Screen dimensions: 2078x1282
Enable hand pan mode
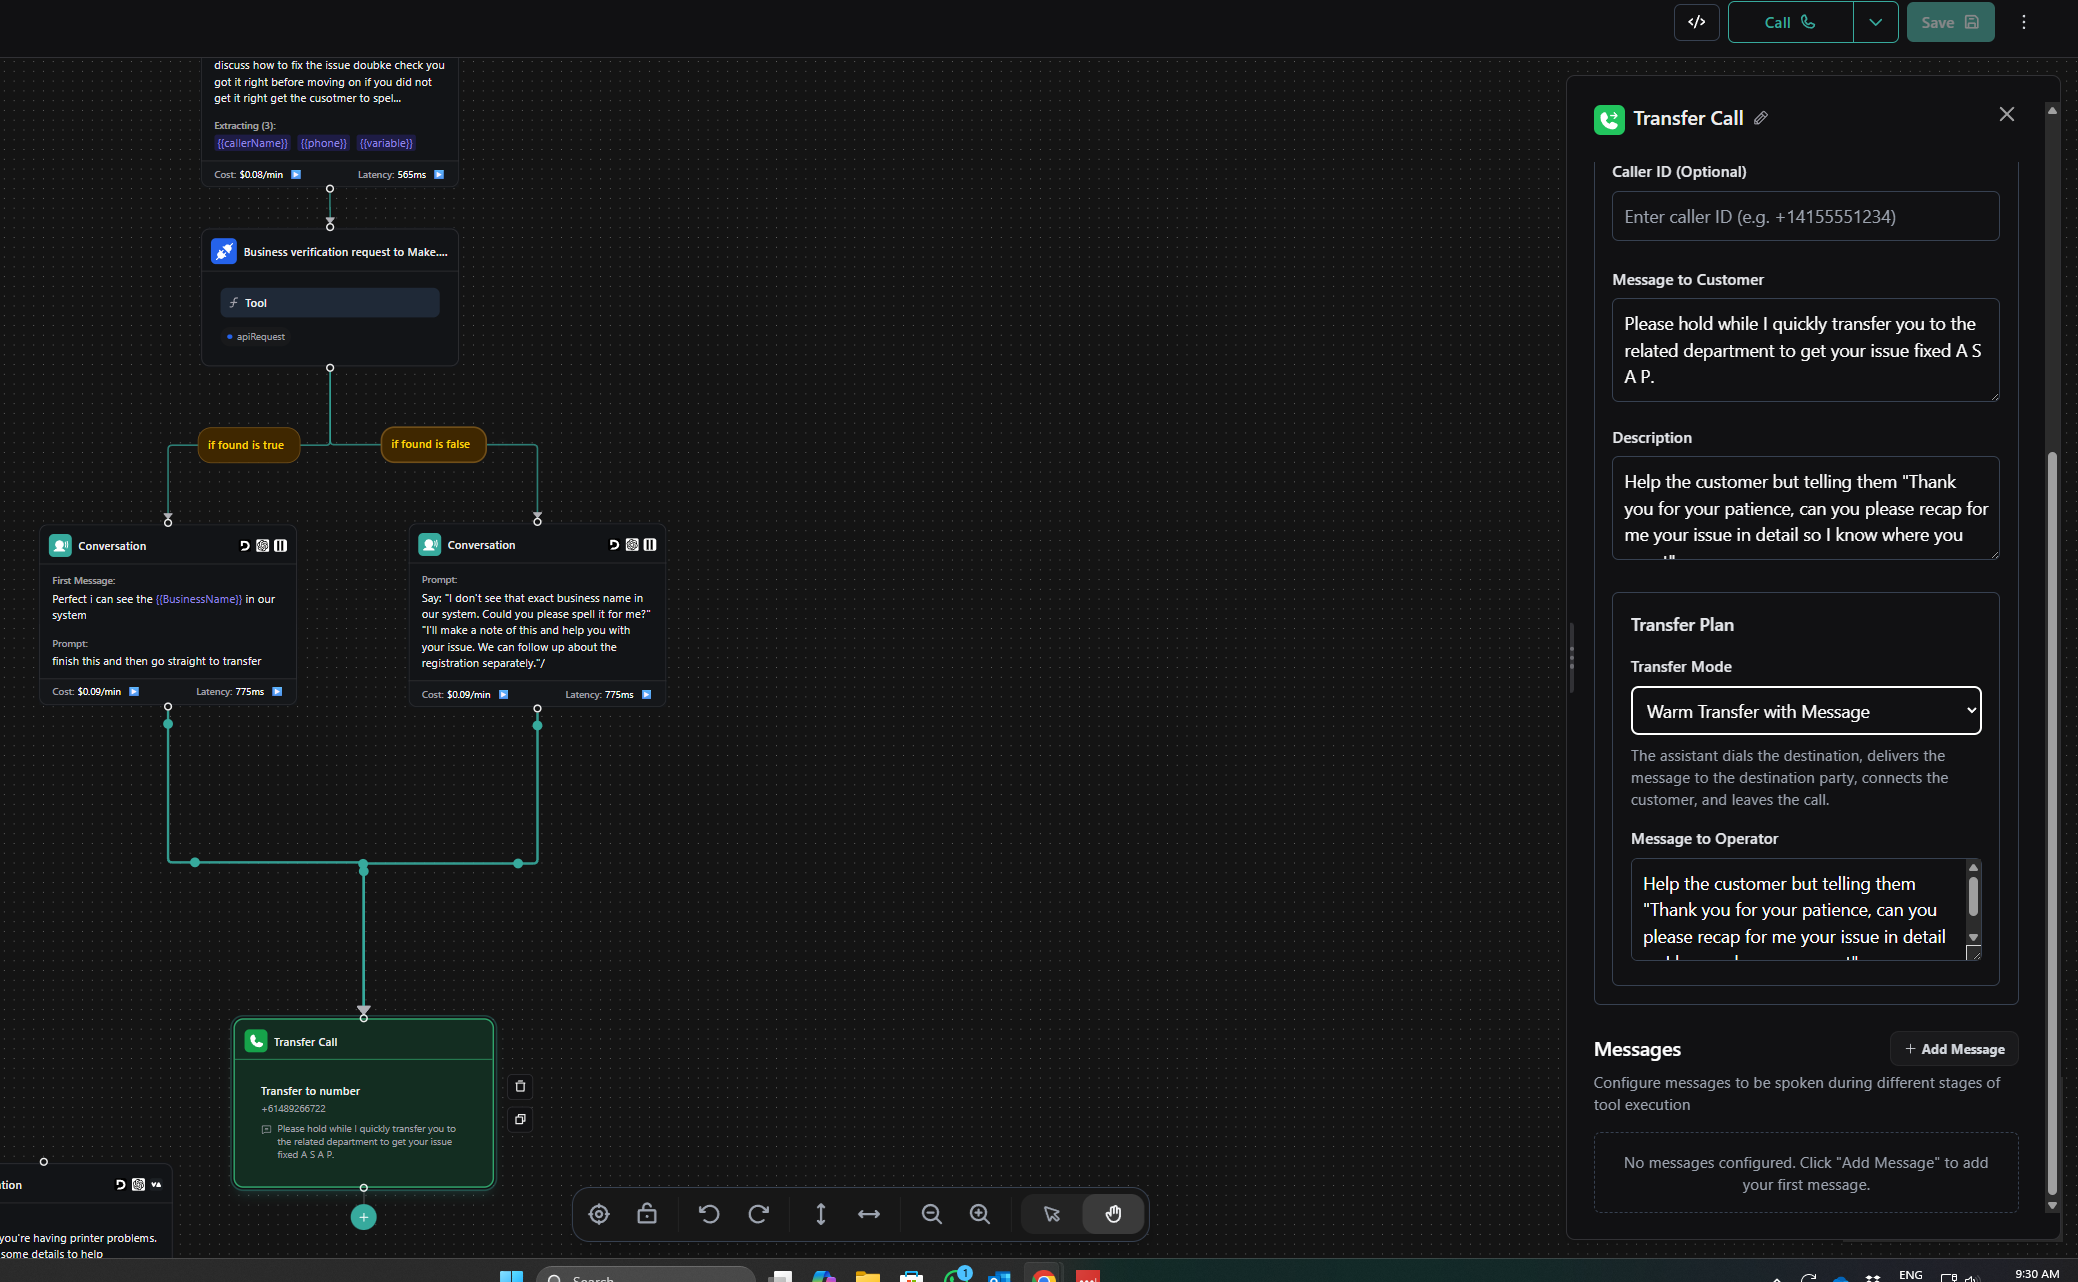pos(1113,1214)
